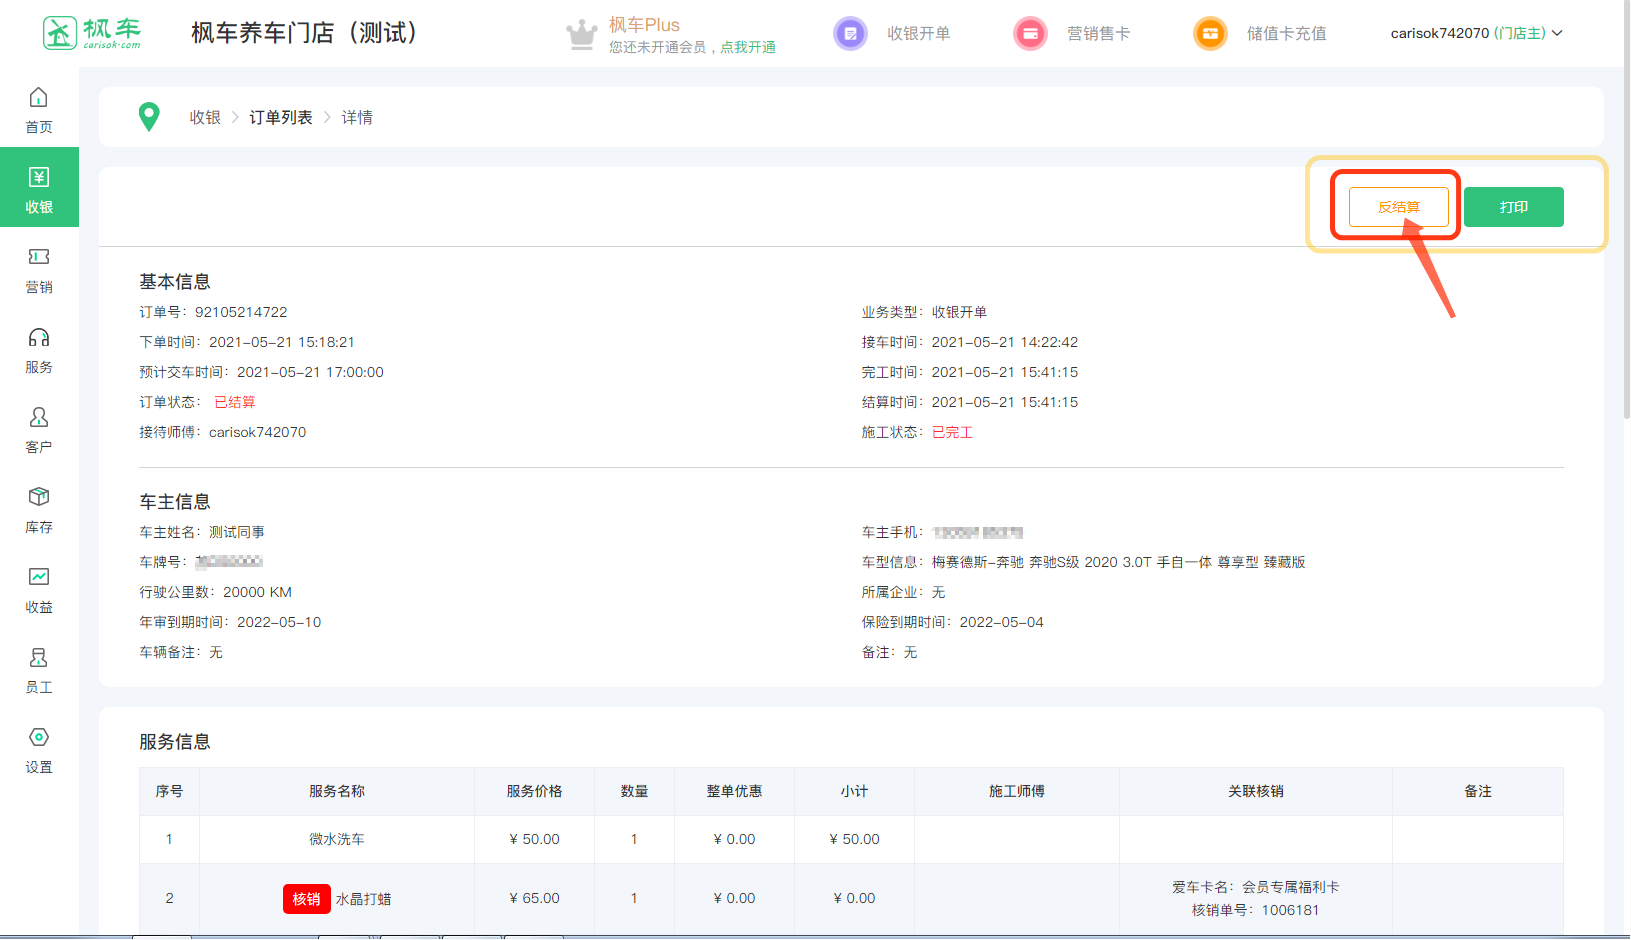The width and height of the screenshot is (1631, 940).
Task: Click the 点我开通 link
Action: (x=748, y=47)
